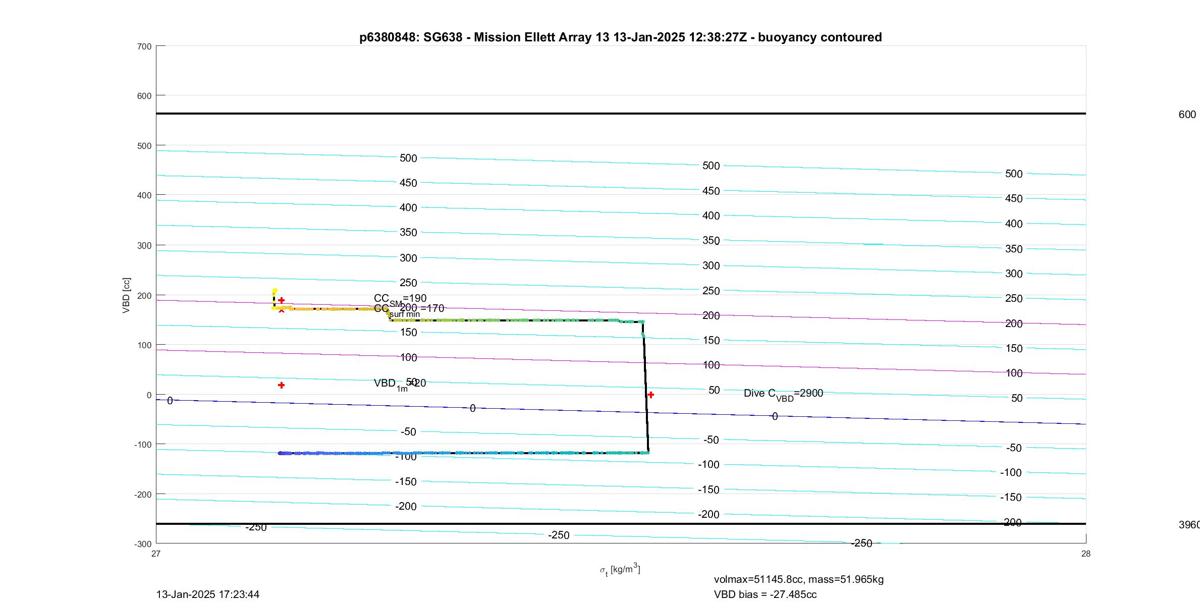Click the '600' label outside the right edge
The height and width of the screenshot is (611, 1200).
(x=1187, y=114)
